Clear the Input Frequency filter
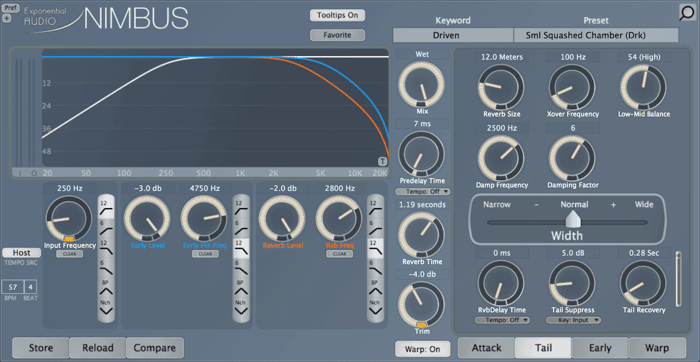This screenshot has height=362, width=700. coord(69,254)
